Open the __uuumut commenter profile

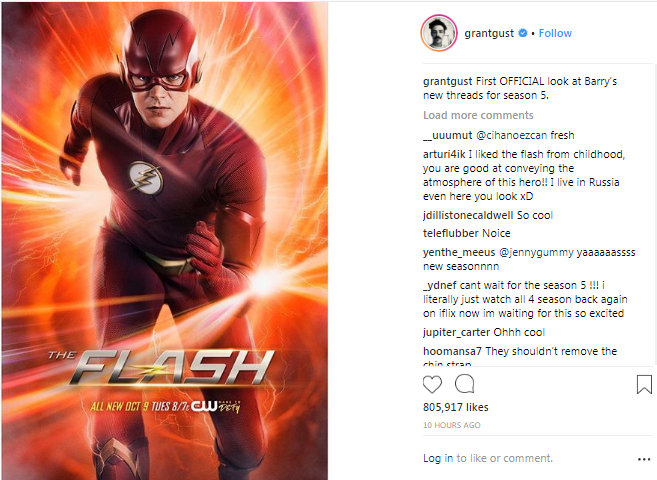[x=447, y=135]
